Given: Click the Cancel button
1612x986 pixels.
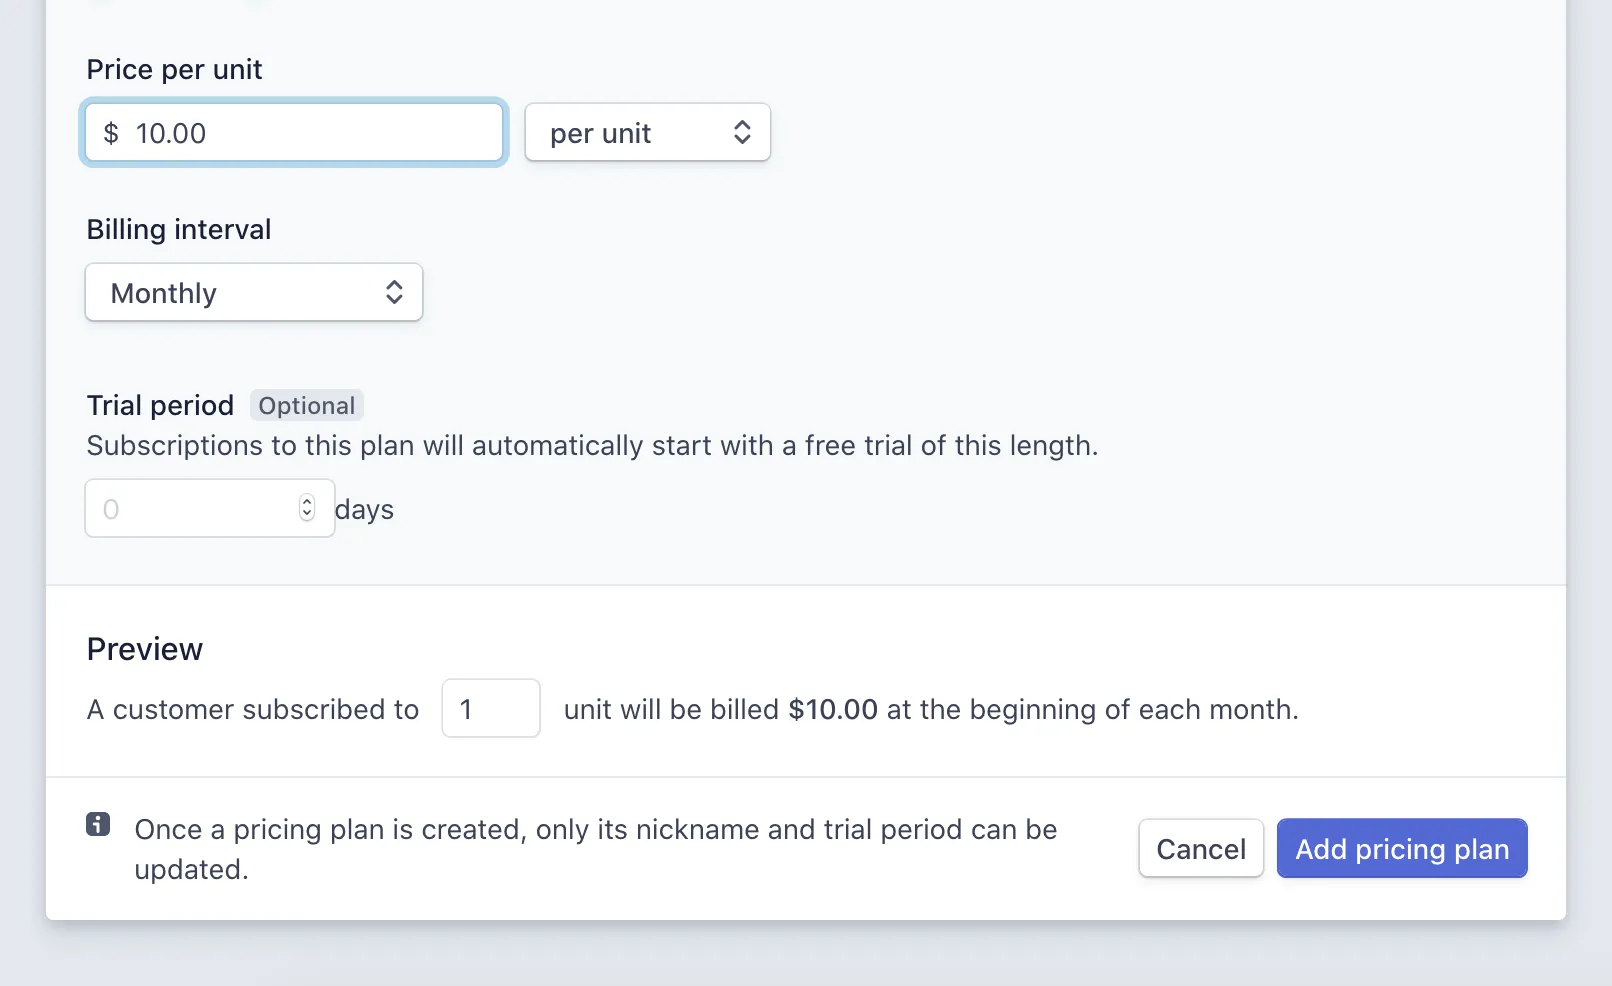Looking at the screenshot, I should tap(1201, 848).
